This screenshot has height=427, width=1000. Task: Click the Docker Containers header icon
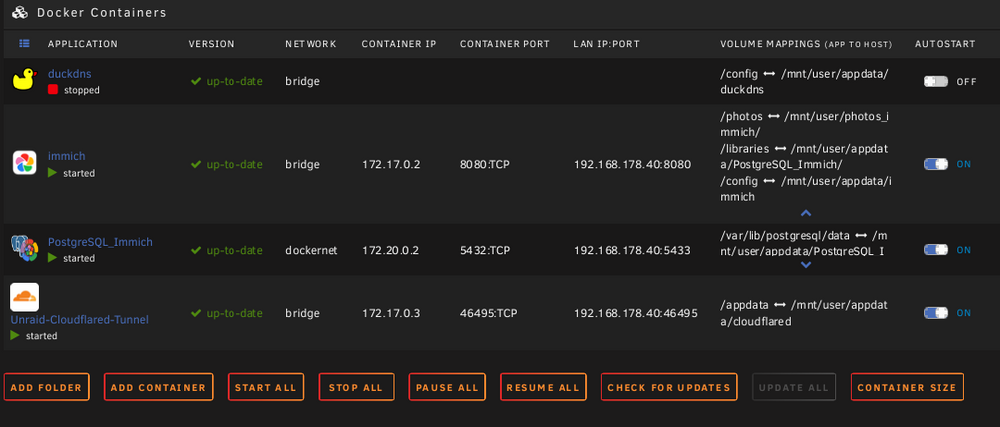[20, 12]
